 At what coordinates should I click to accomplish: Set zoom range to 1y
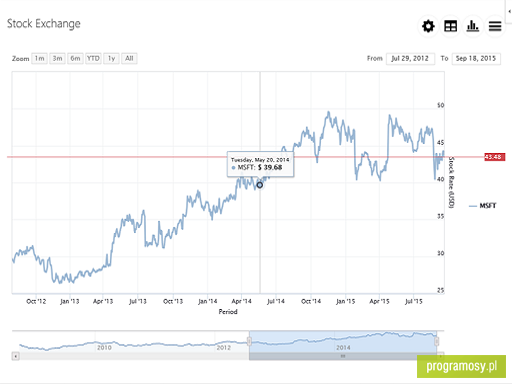(x=111, y=58)
